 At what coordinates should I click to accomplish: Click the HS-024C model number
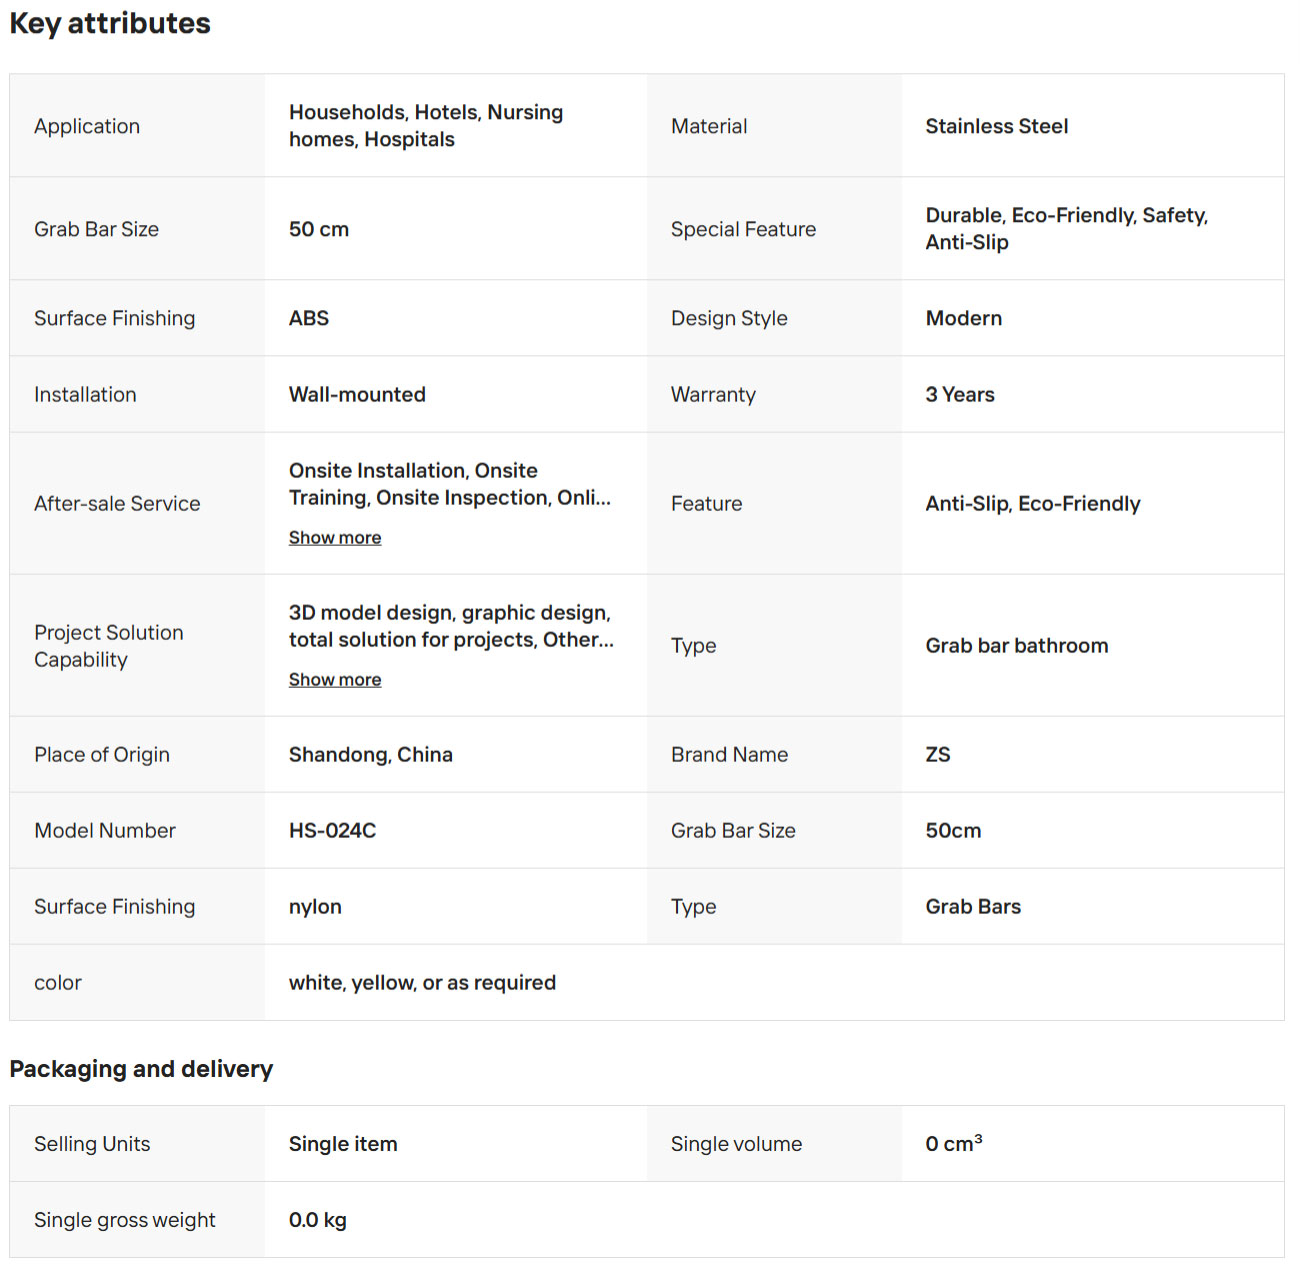(332, 831)
